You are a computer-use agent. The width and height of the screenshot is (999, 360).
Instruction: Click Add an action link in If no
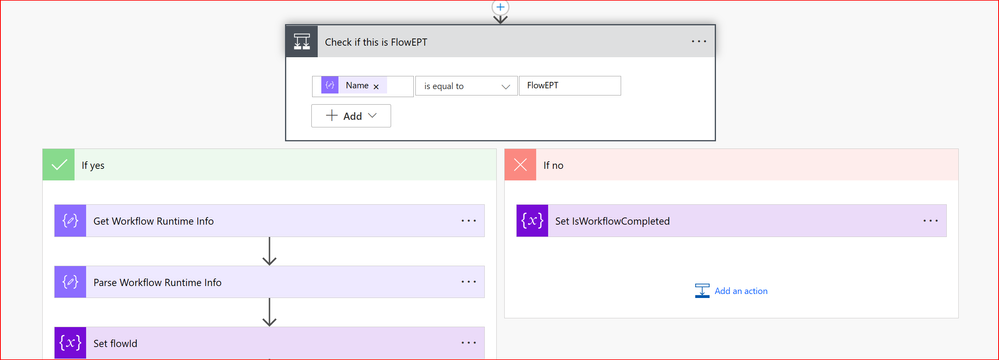pyautogui.click(x=741, y=291)
